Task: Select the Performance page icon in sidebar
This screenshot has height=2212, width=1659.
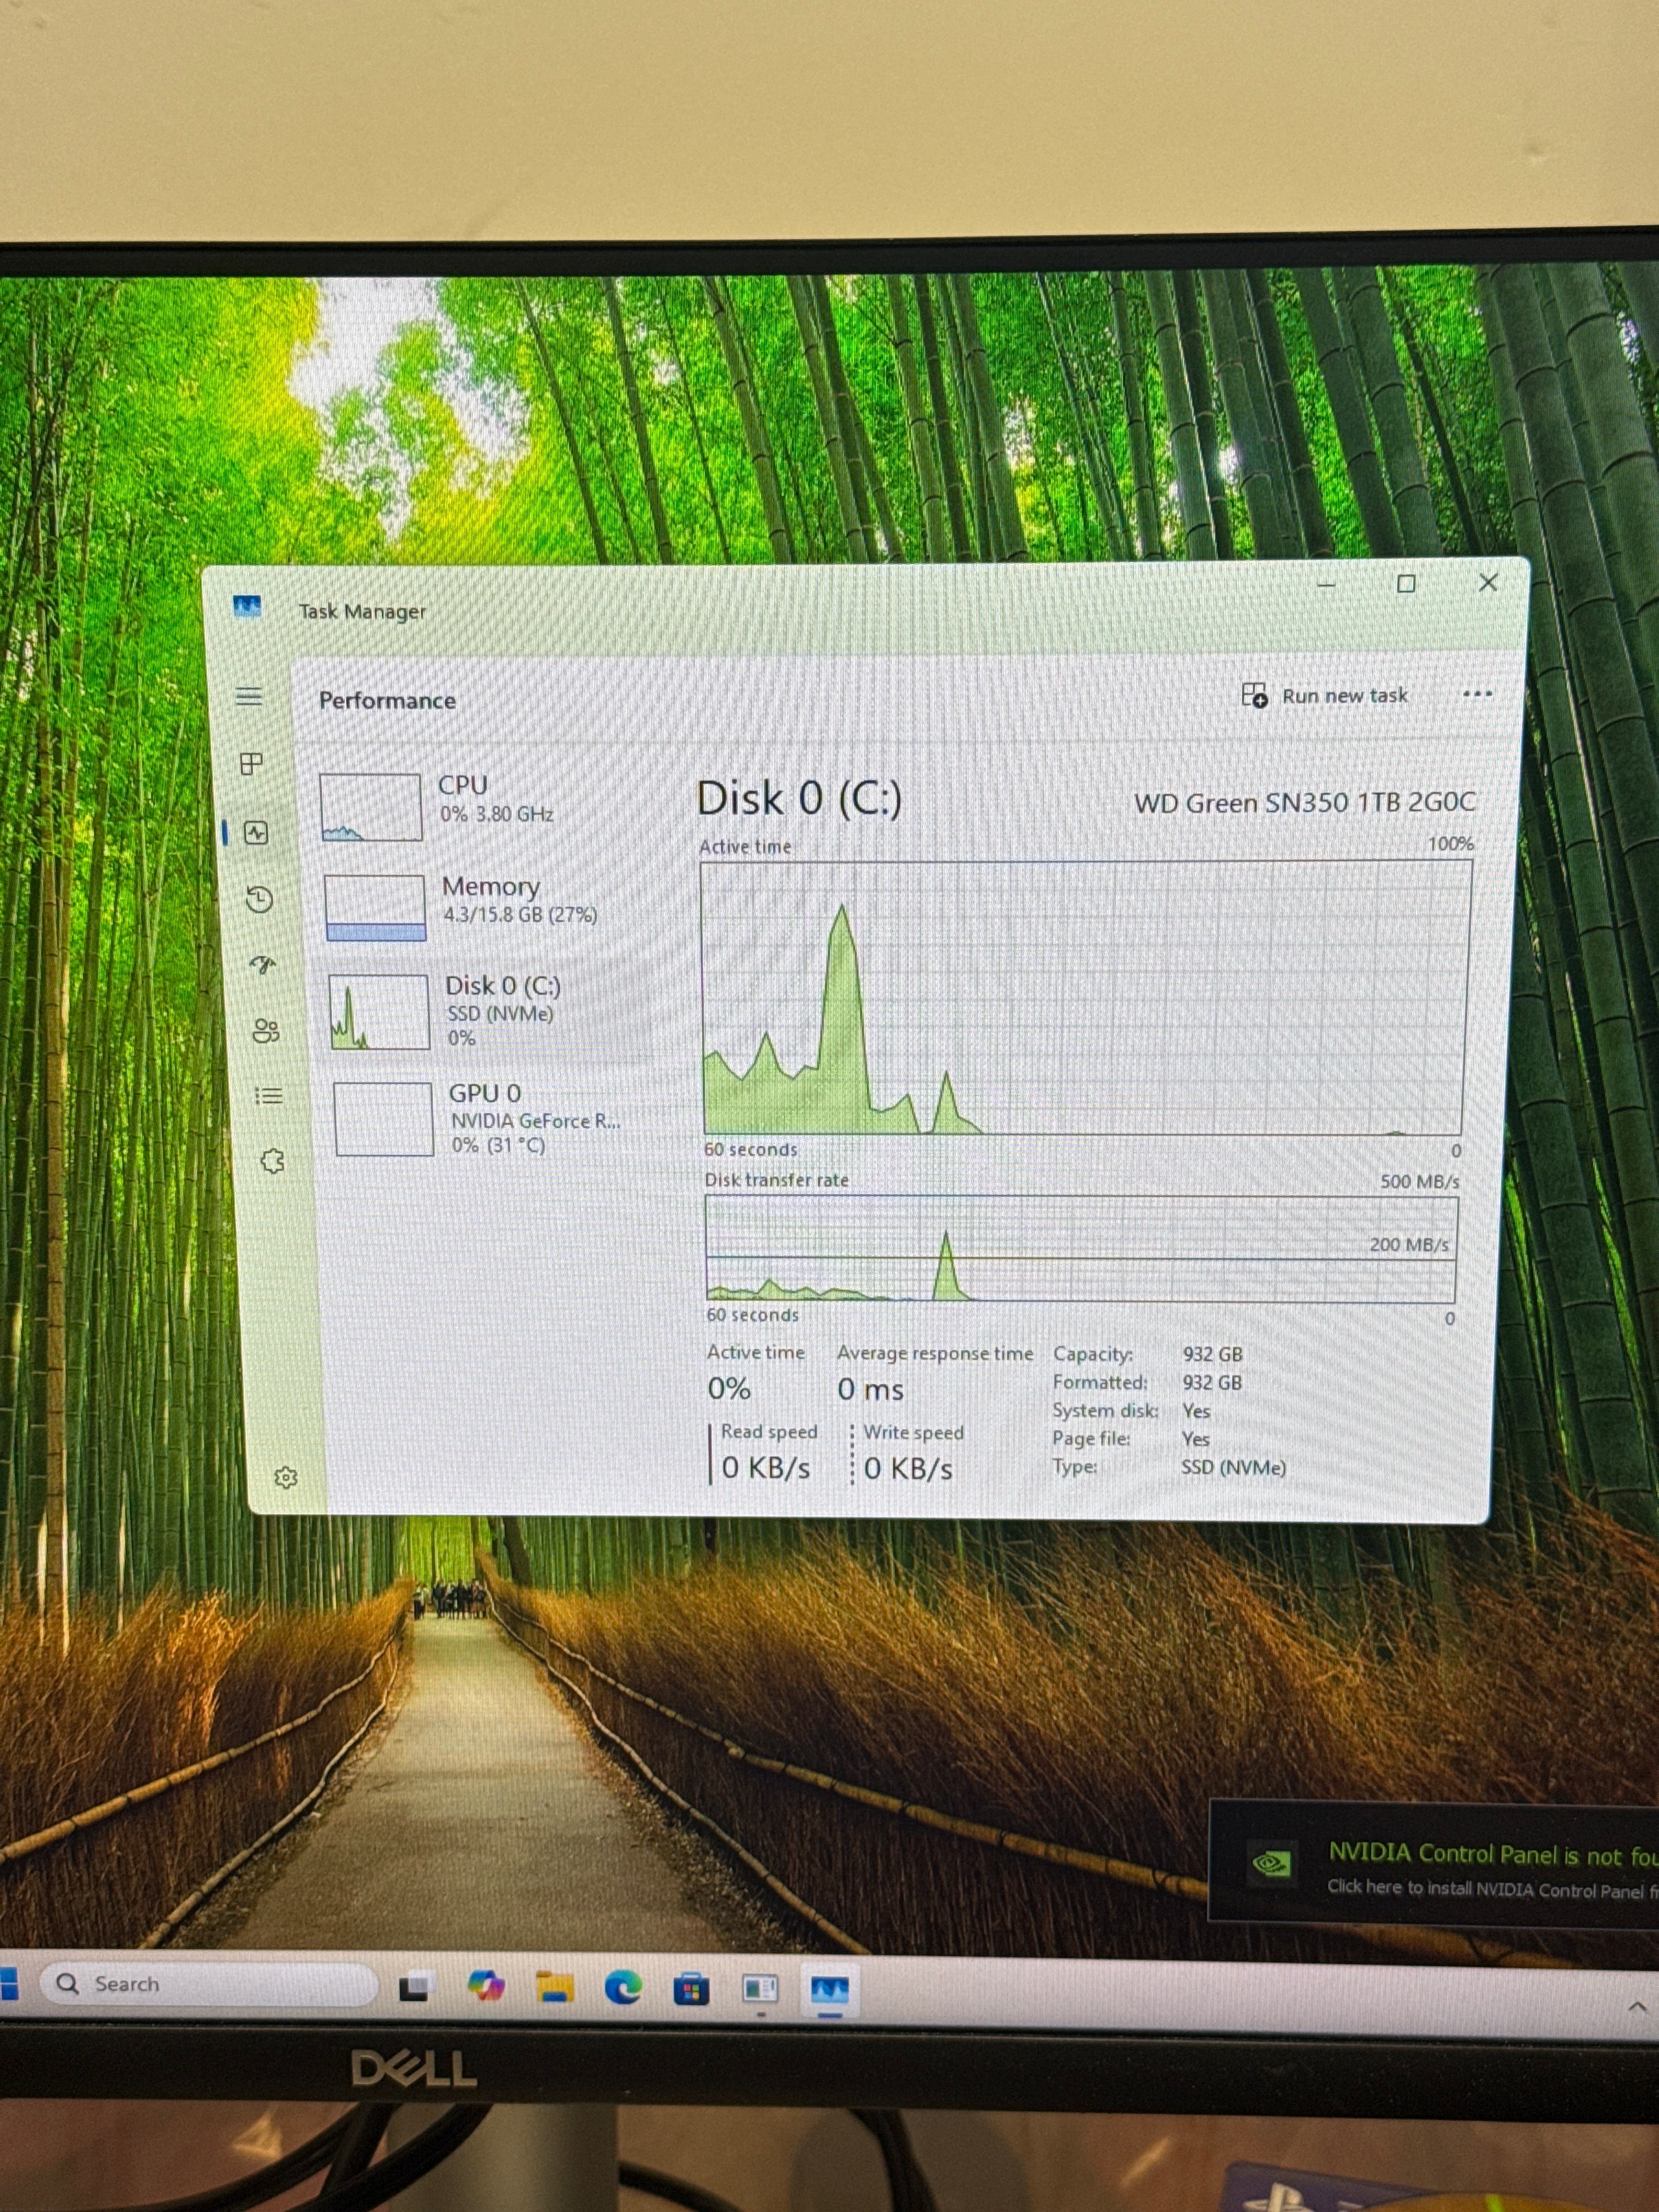Action: (256, 832)
